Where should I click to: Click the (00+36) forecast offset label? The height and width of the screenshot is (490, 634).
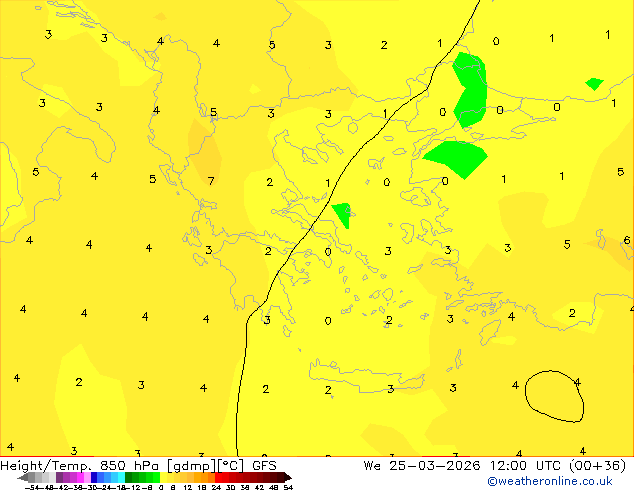(597, 465)
